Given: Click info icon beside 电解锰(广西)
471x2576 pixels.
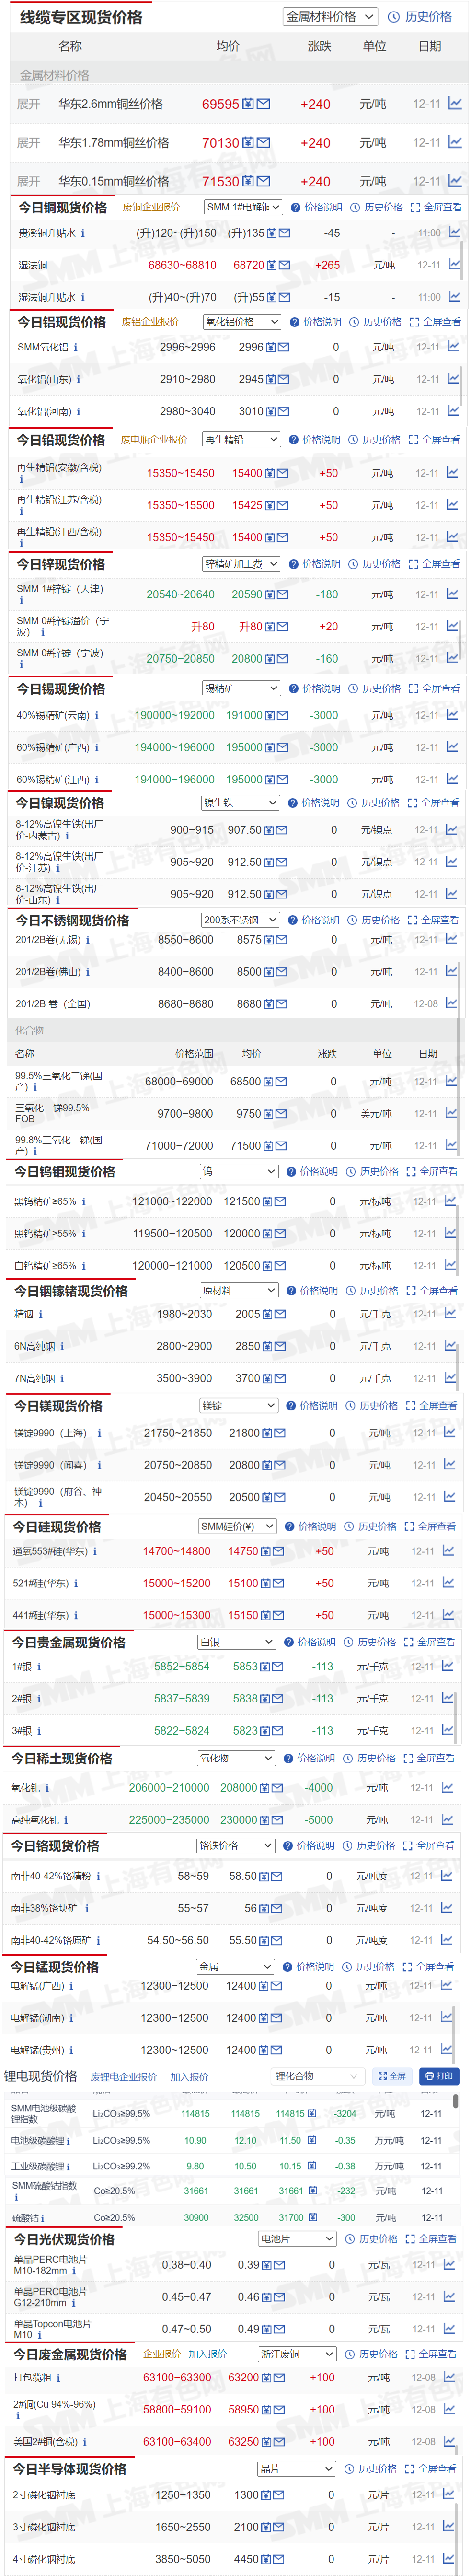Looking at the screenshot, I should (x=70, y=1985).
